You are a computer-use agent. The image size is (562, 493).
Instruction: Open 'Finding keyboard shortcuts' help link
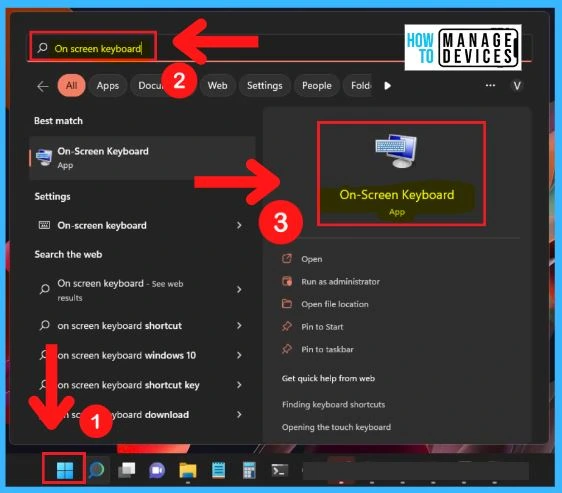click(333, 404)
